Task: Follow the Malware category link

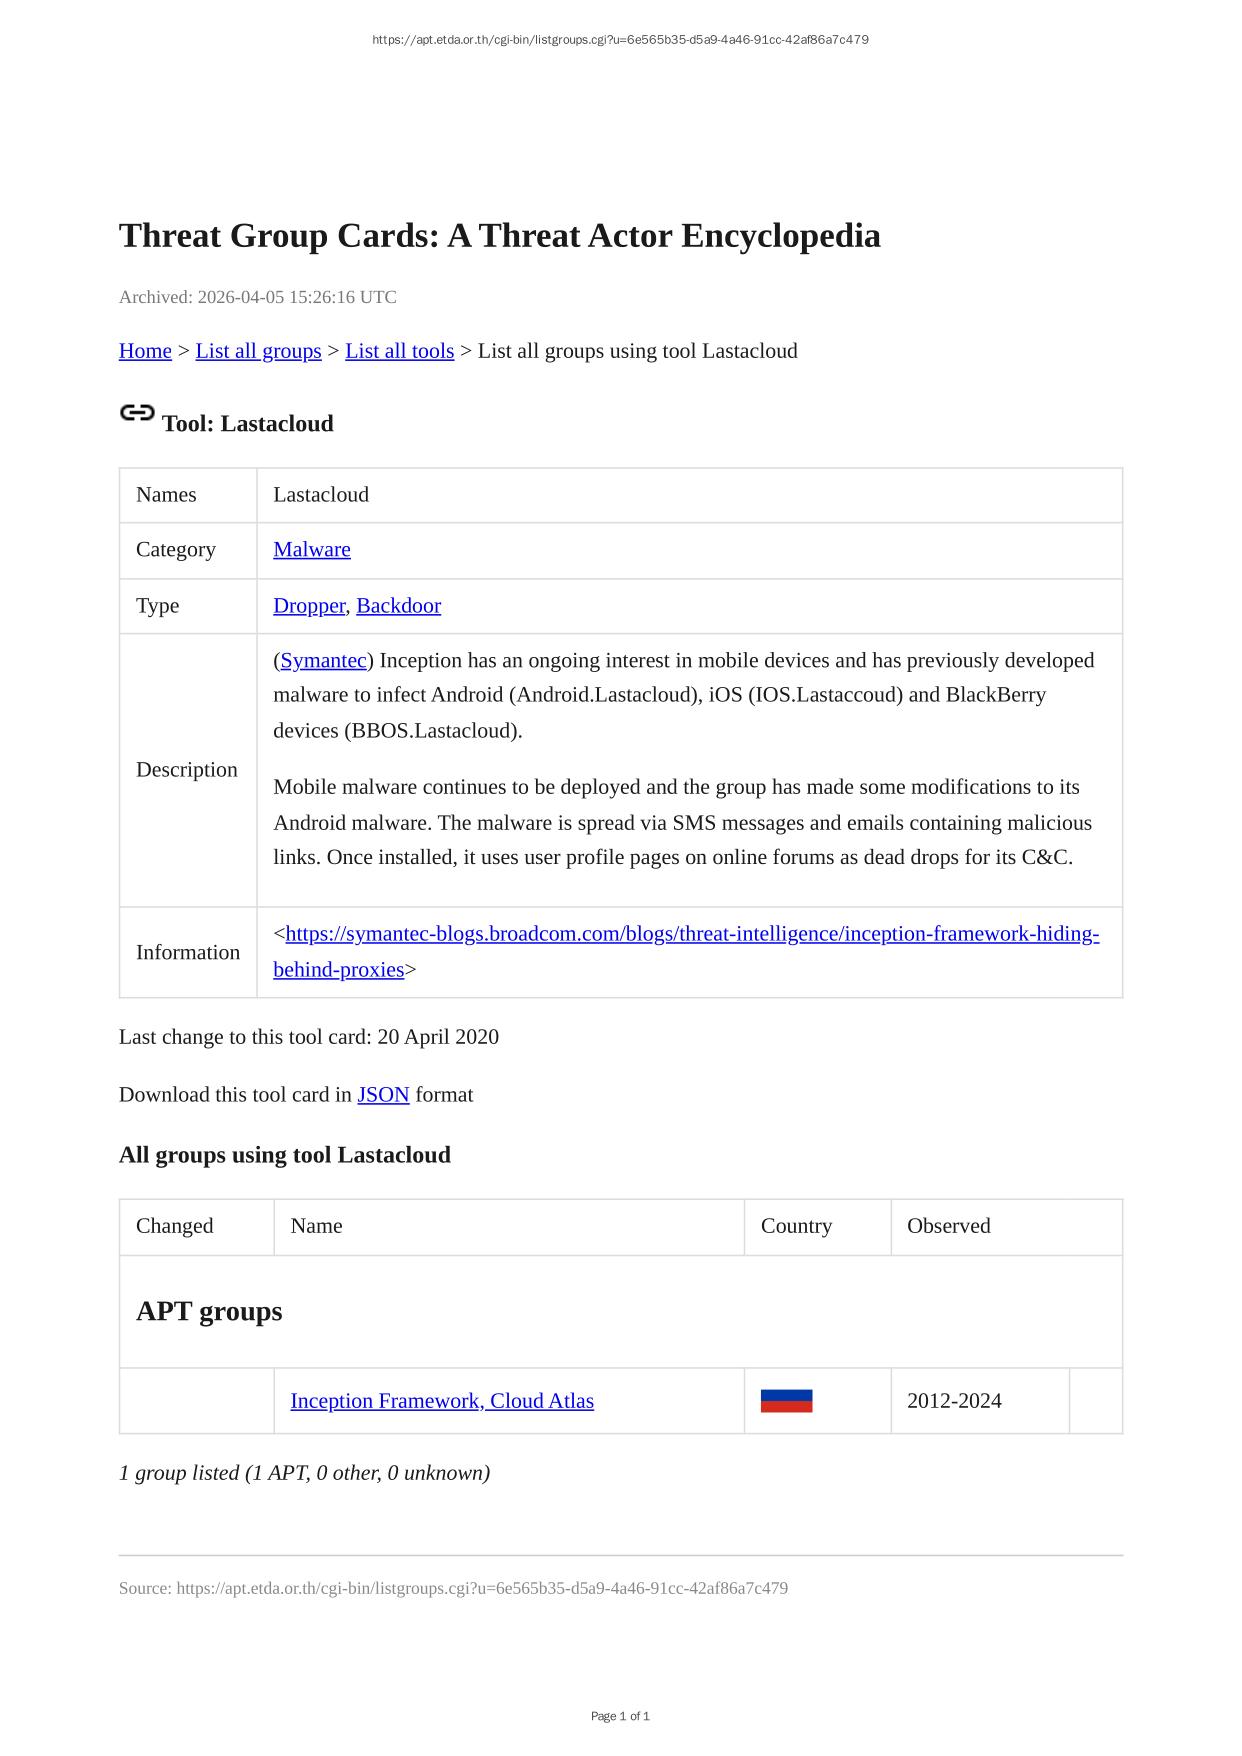Action: pos(311,549)
